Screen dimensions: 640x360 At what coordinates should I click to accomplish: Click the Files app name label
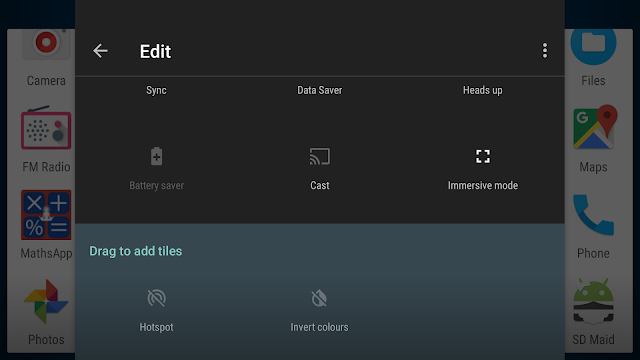tap(593, 80)
